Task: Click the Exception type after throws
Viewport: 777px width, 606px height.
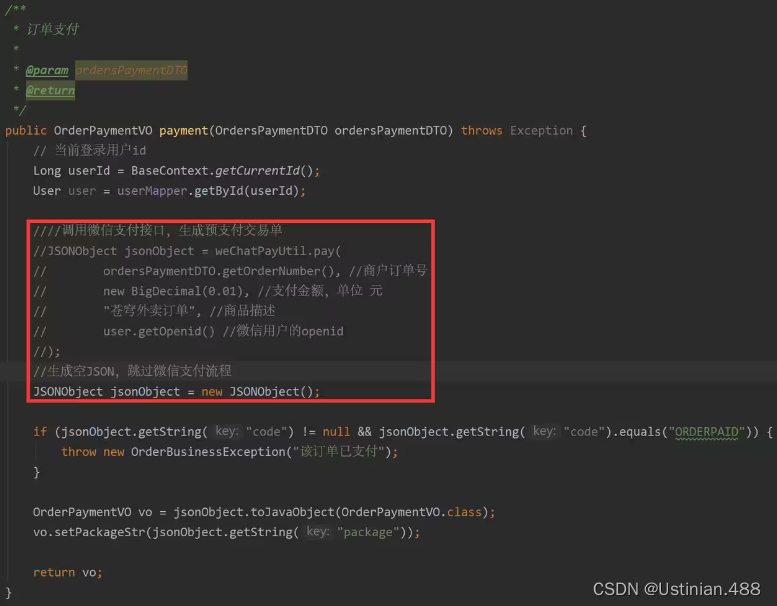Action: [541, 131]
